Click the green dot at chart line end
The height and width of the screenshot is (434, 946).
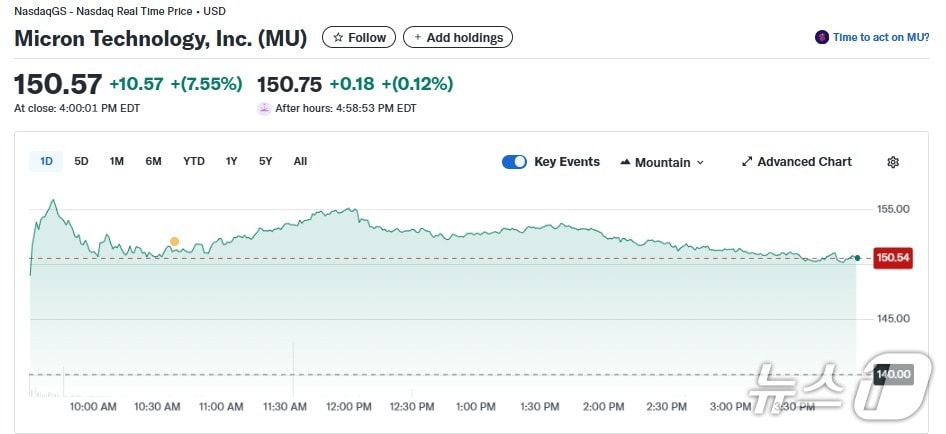tap(857, 258)
